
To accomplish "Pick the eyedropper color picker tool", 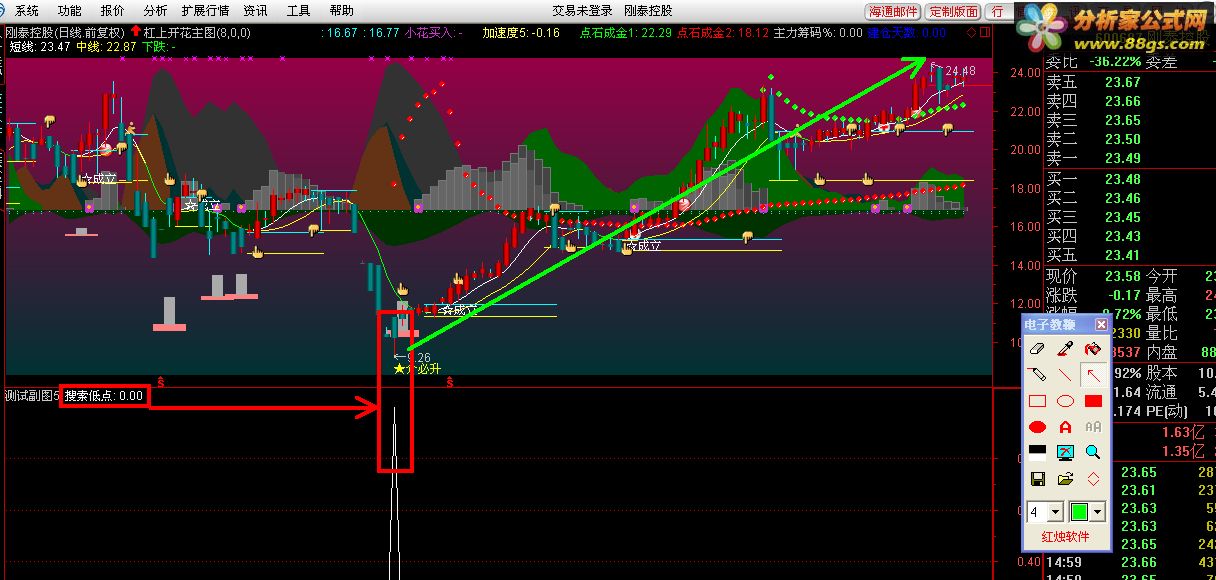I will pos(1065,349).
